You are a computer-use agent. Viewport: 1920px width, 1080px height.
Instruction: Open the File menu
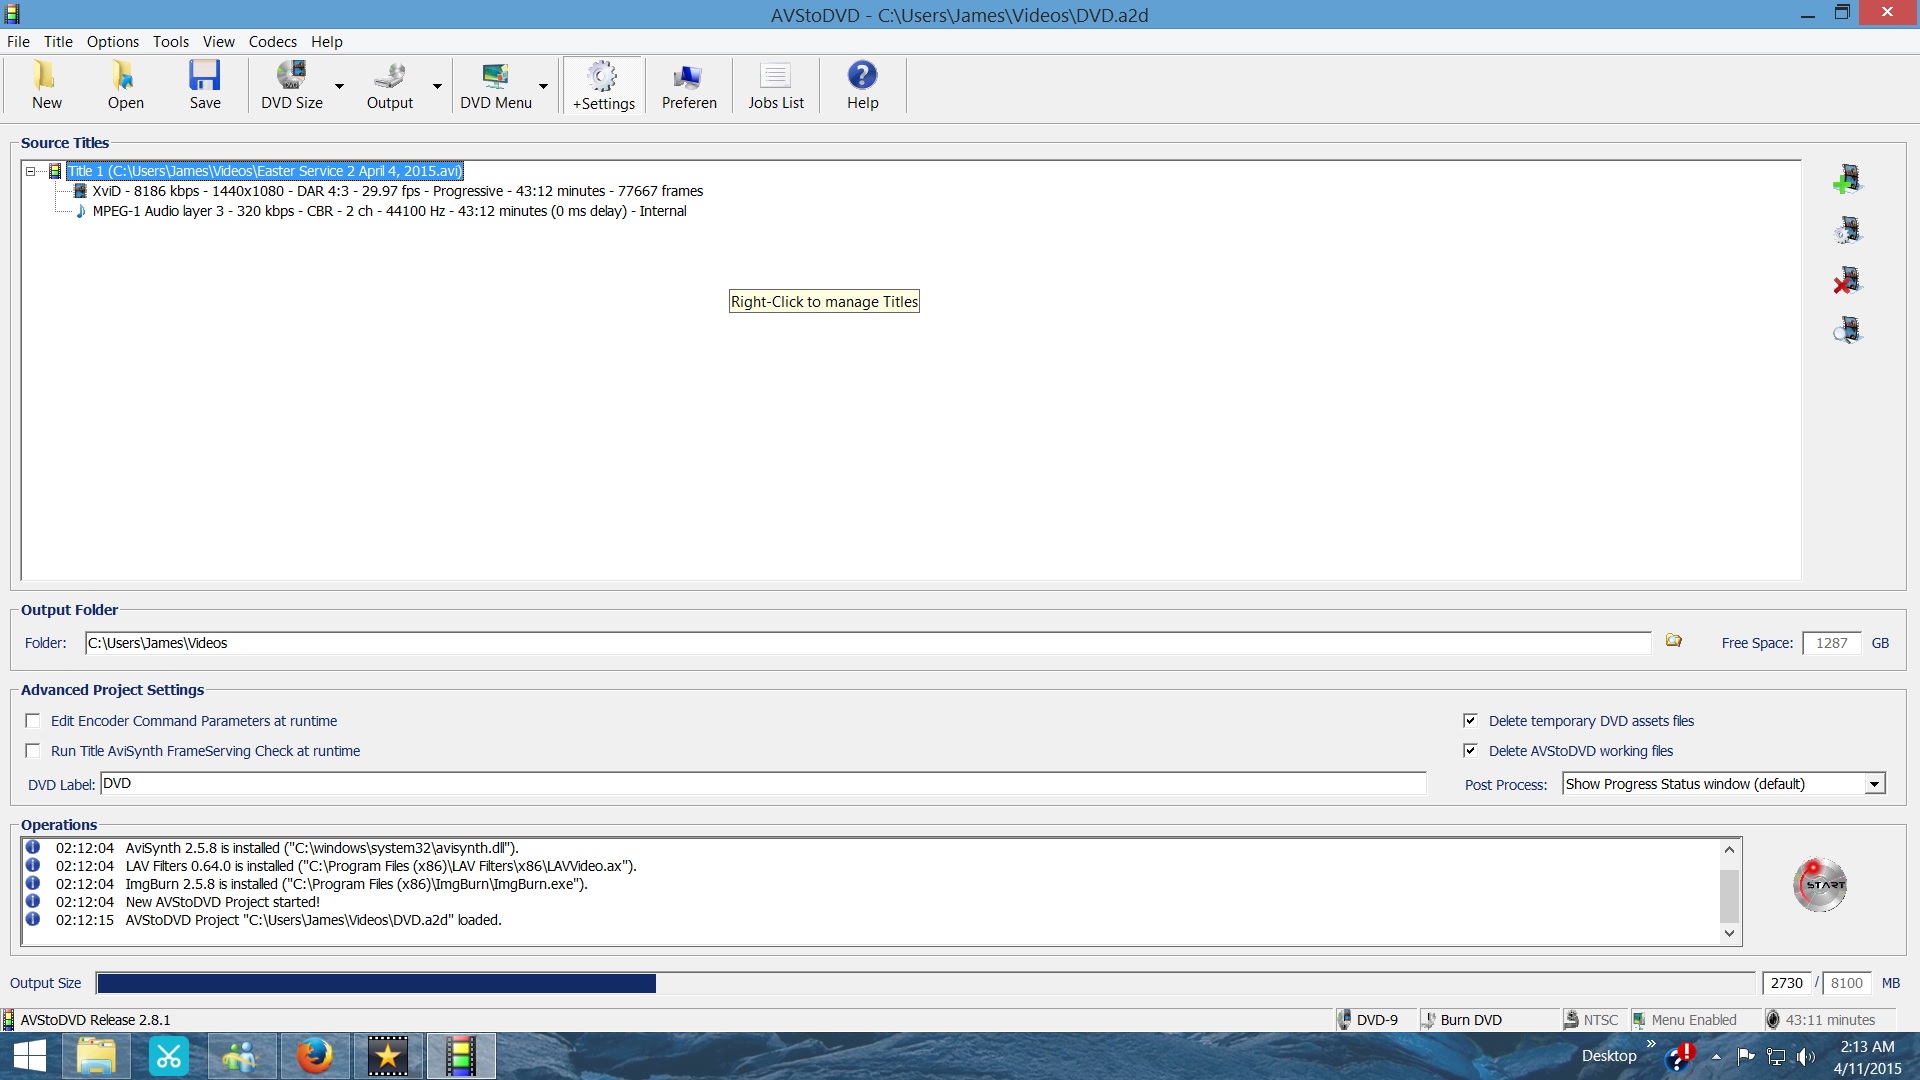(x=18, y=41)
